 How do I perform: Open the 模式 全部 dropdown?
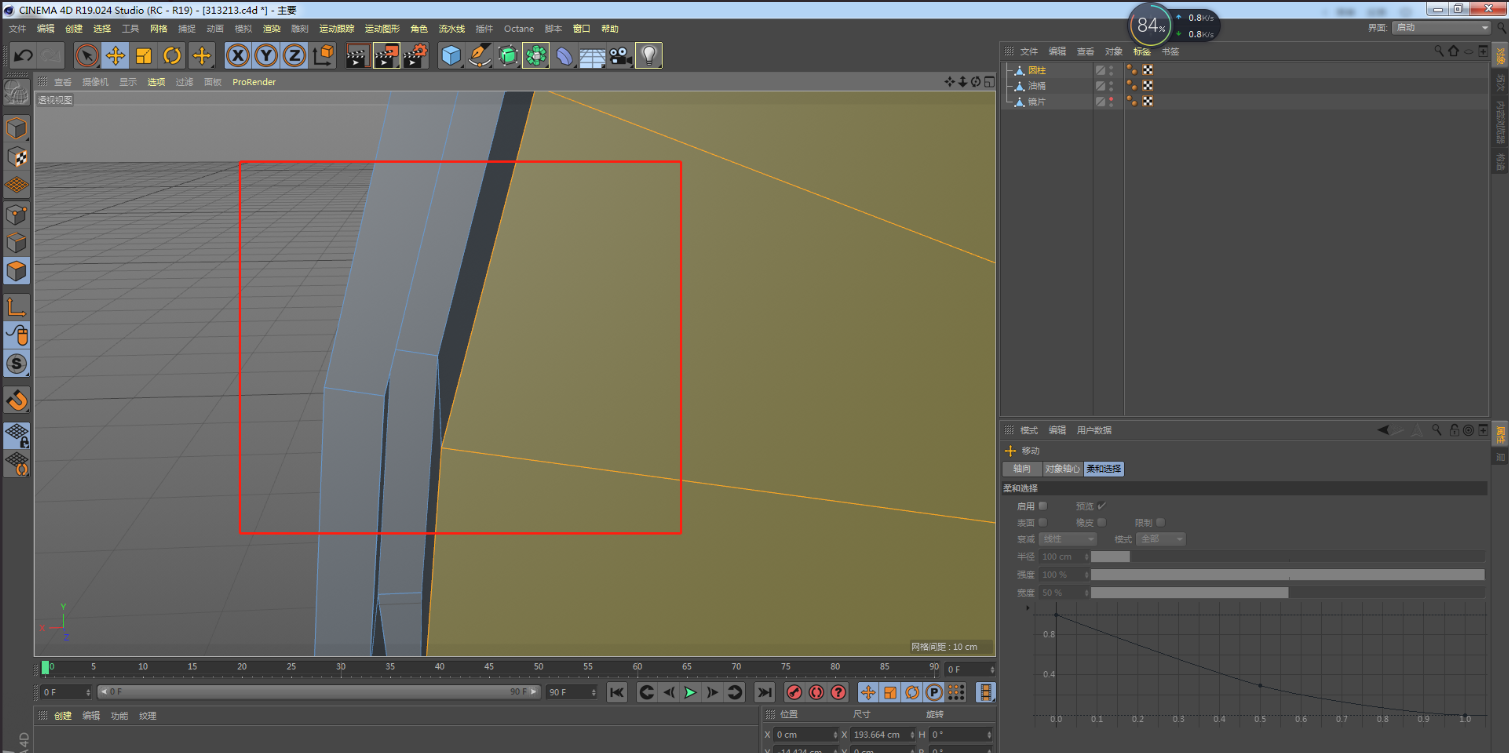[x=1161, y=539]
